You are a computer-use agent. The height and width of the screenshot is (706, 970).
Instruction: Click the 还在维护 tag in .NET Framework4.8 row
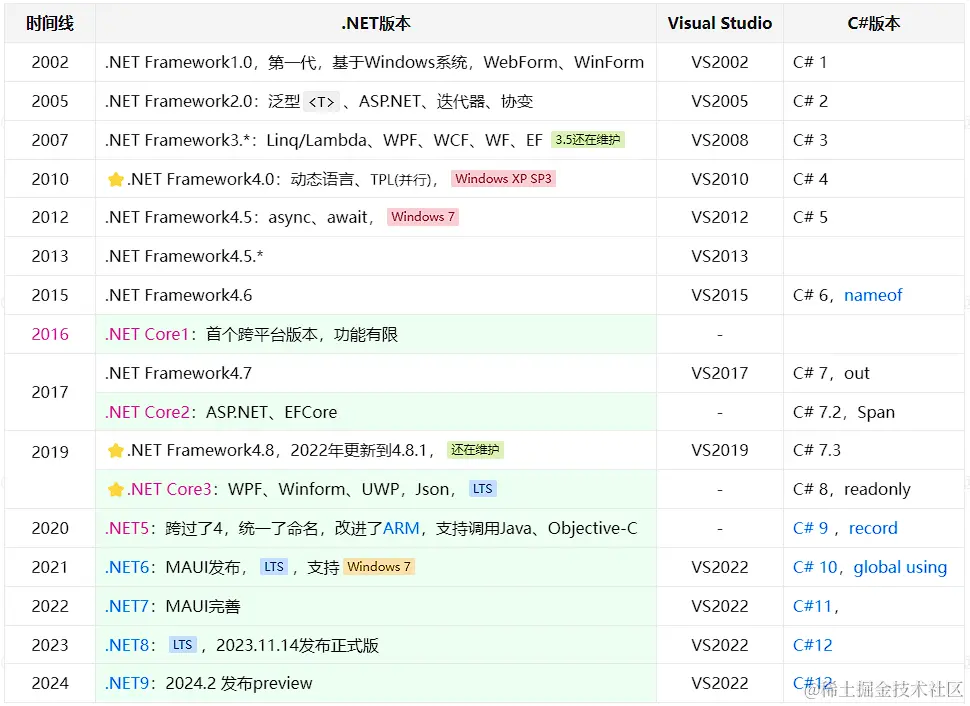(474, 450)
